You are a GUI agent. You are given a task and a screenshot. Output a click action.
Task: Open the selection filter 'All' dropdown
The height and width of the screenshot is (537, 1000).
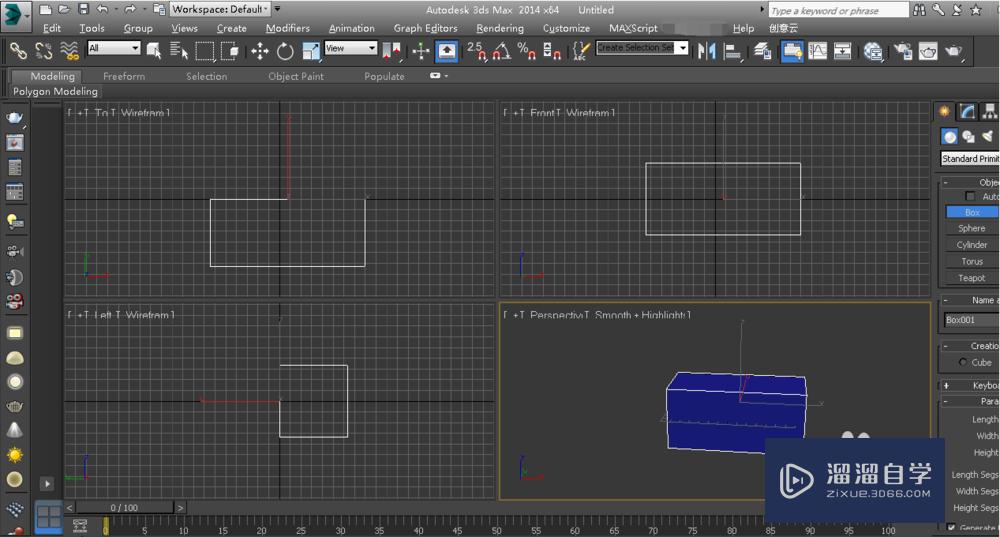click(x=113, y=48)
